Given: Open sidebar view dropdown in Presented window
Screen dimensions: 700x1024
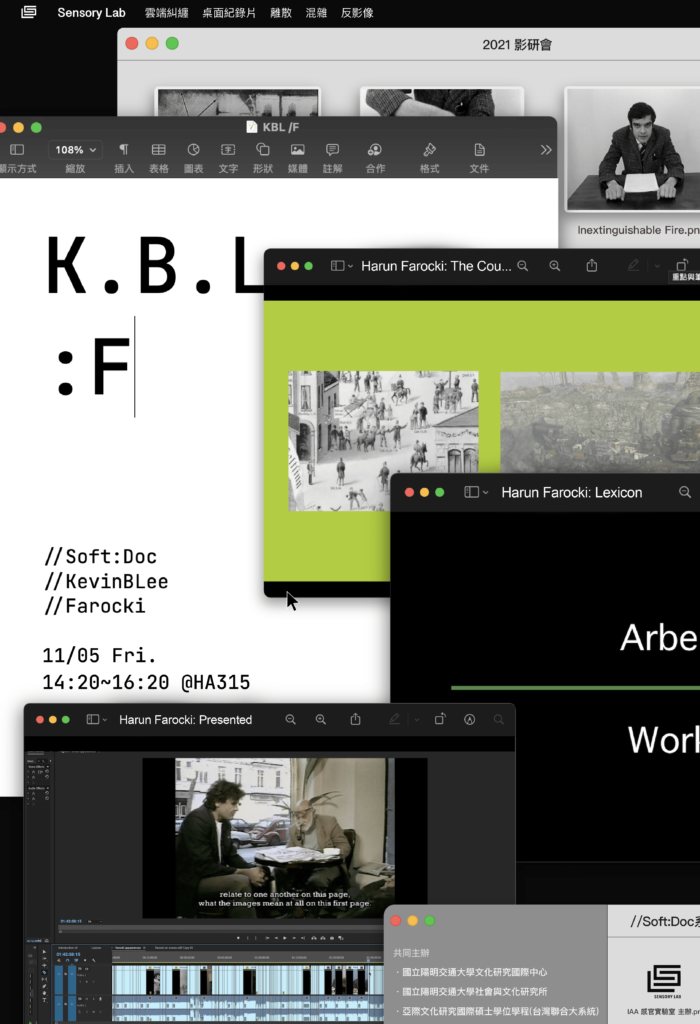Looking at the screenshot, I should tap(104, 720).
